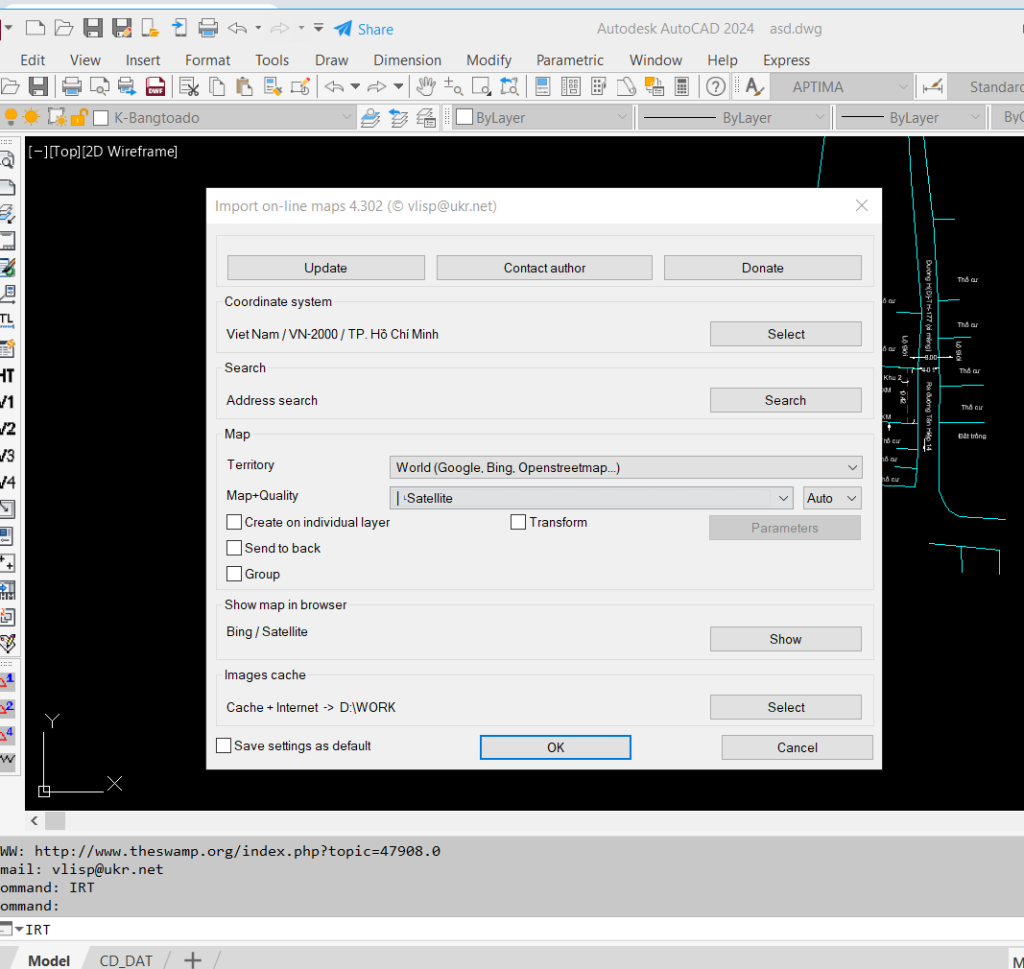Screen dimensions: 1024x969
Task: Open the Dimension menu
Action: 407,60
